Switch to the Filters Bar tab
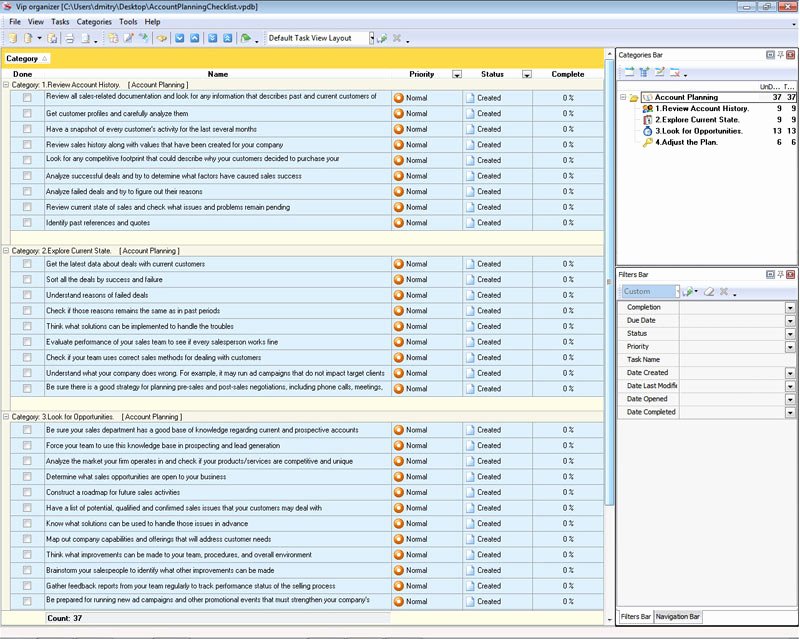 635,617
